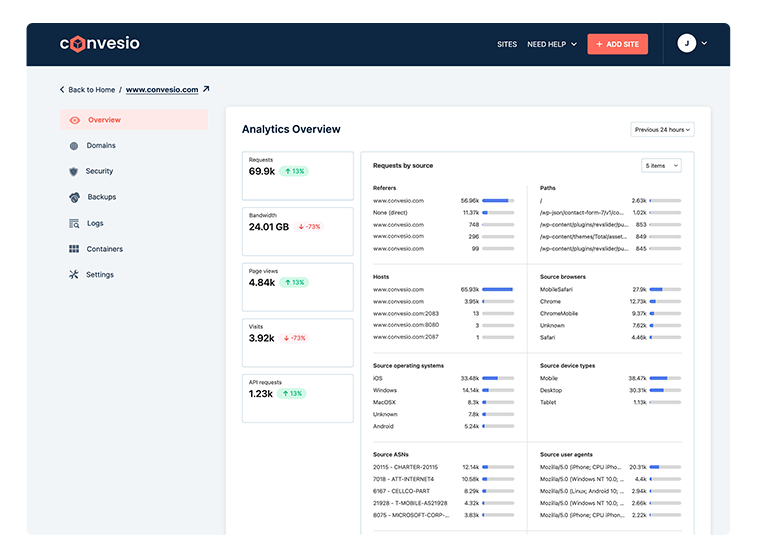Click the 21928 - T-MOBILE ASN row
The height and width of the screenshot is (554, 758).
tap(443, 503)
